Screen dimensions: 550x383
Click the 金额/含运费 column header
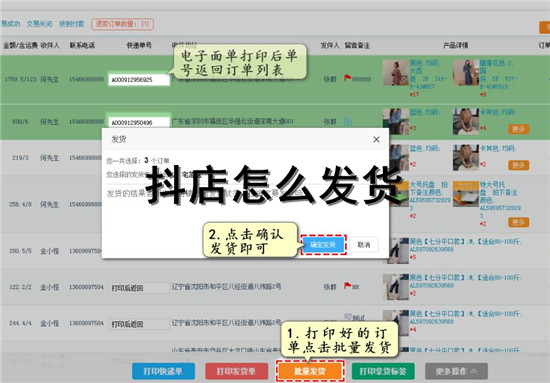click(20, 46)
